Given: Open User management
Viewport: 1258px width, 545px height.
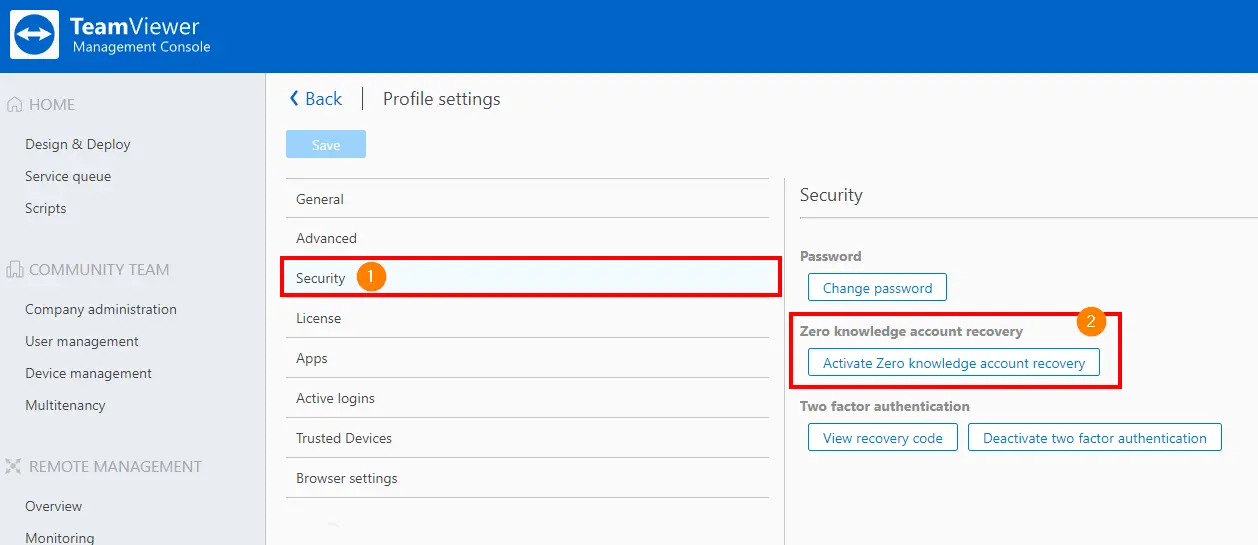Looking at the screenshot, I should [82, 341].
